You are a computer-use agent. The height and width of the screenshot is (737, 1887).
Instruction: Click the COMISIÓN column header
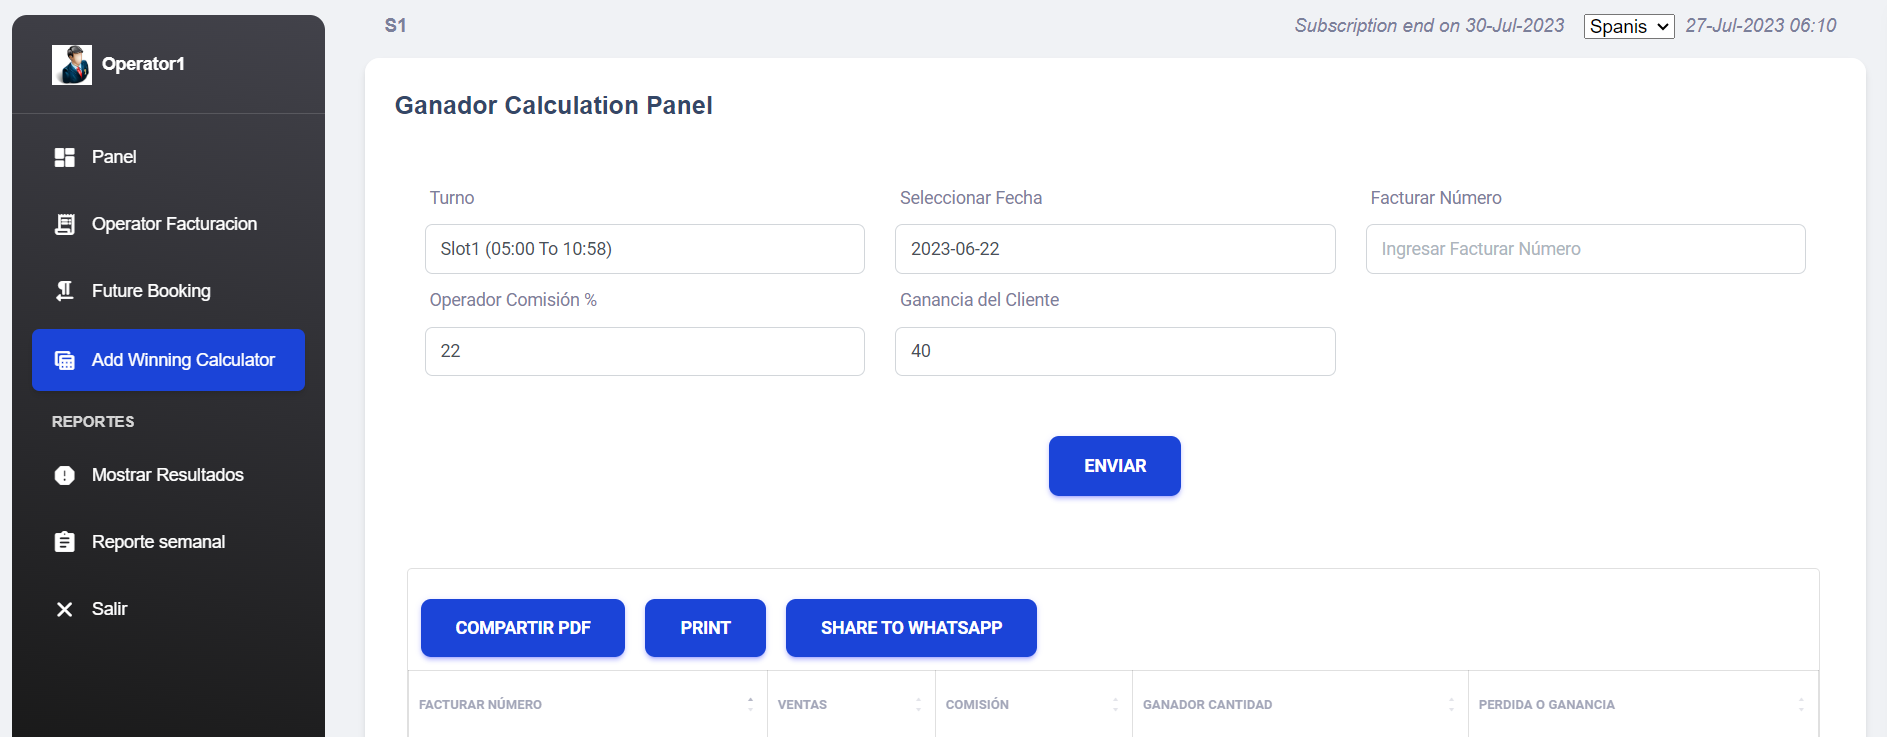pyautogui.click(x=1034, y=704)
